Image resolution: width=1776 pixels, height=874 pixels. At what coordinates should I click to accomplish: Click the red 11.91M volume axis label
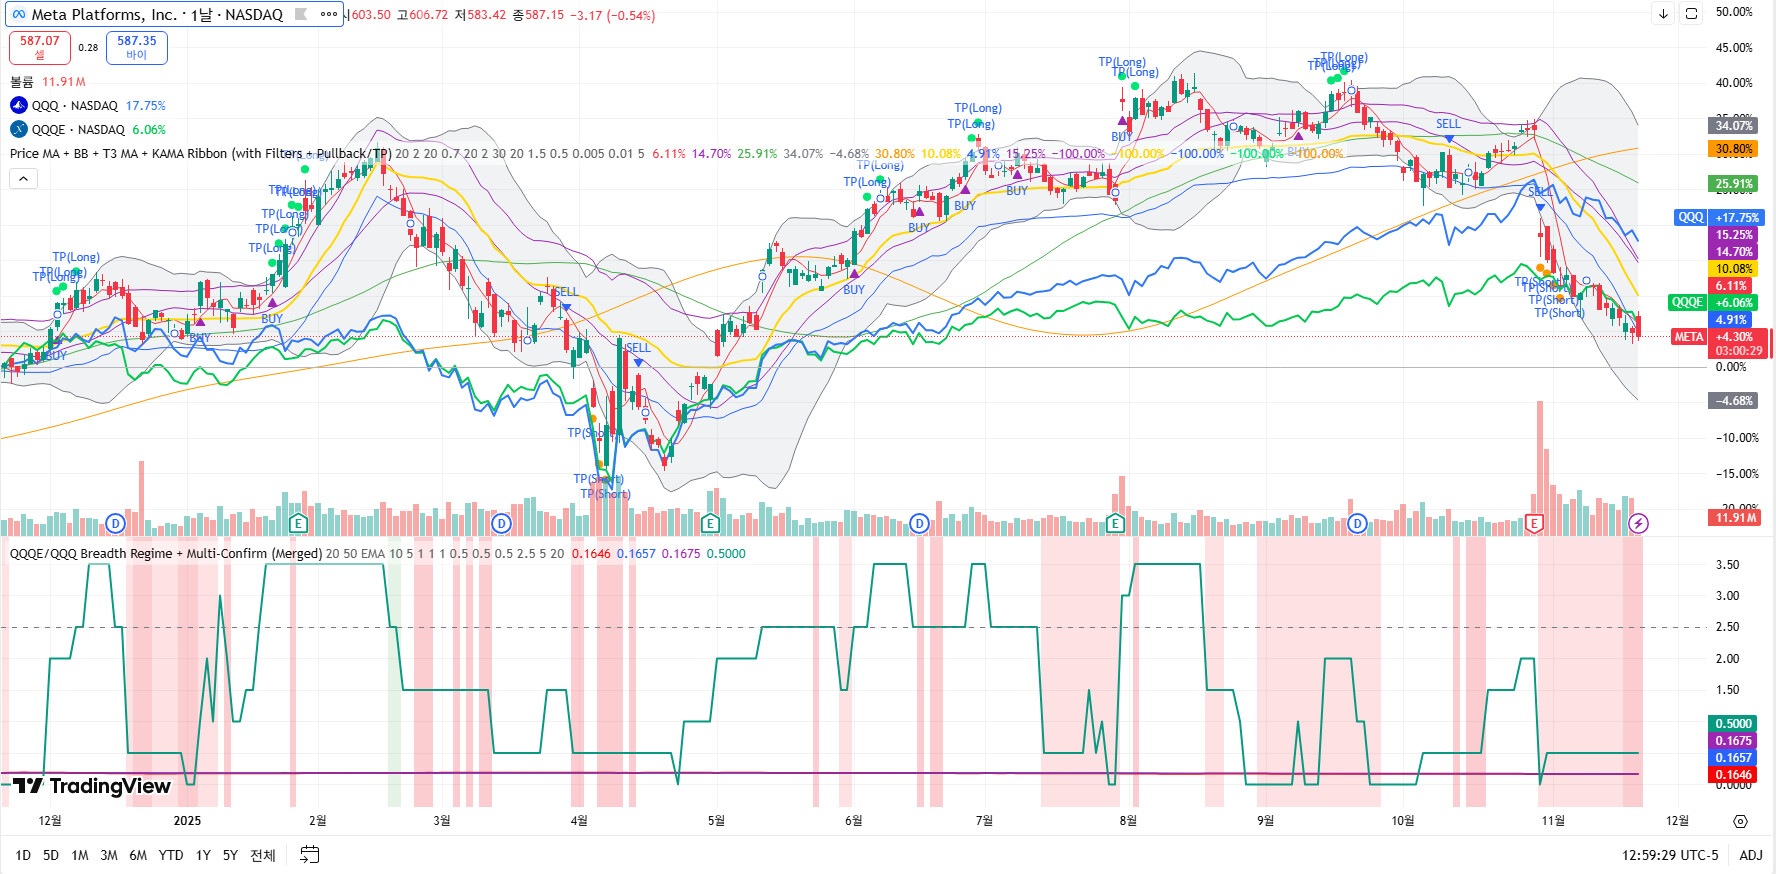coord(1734,517)
